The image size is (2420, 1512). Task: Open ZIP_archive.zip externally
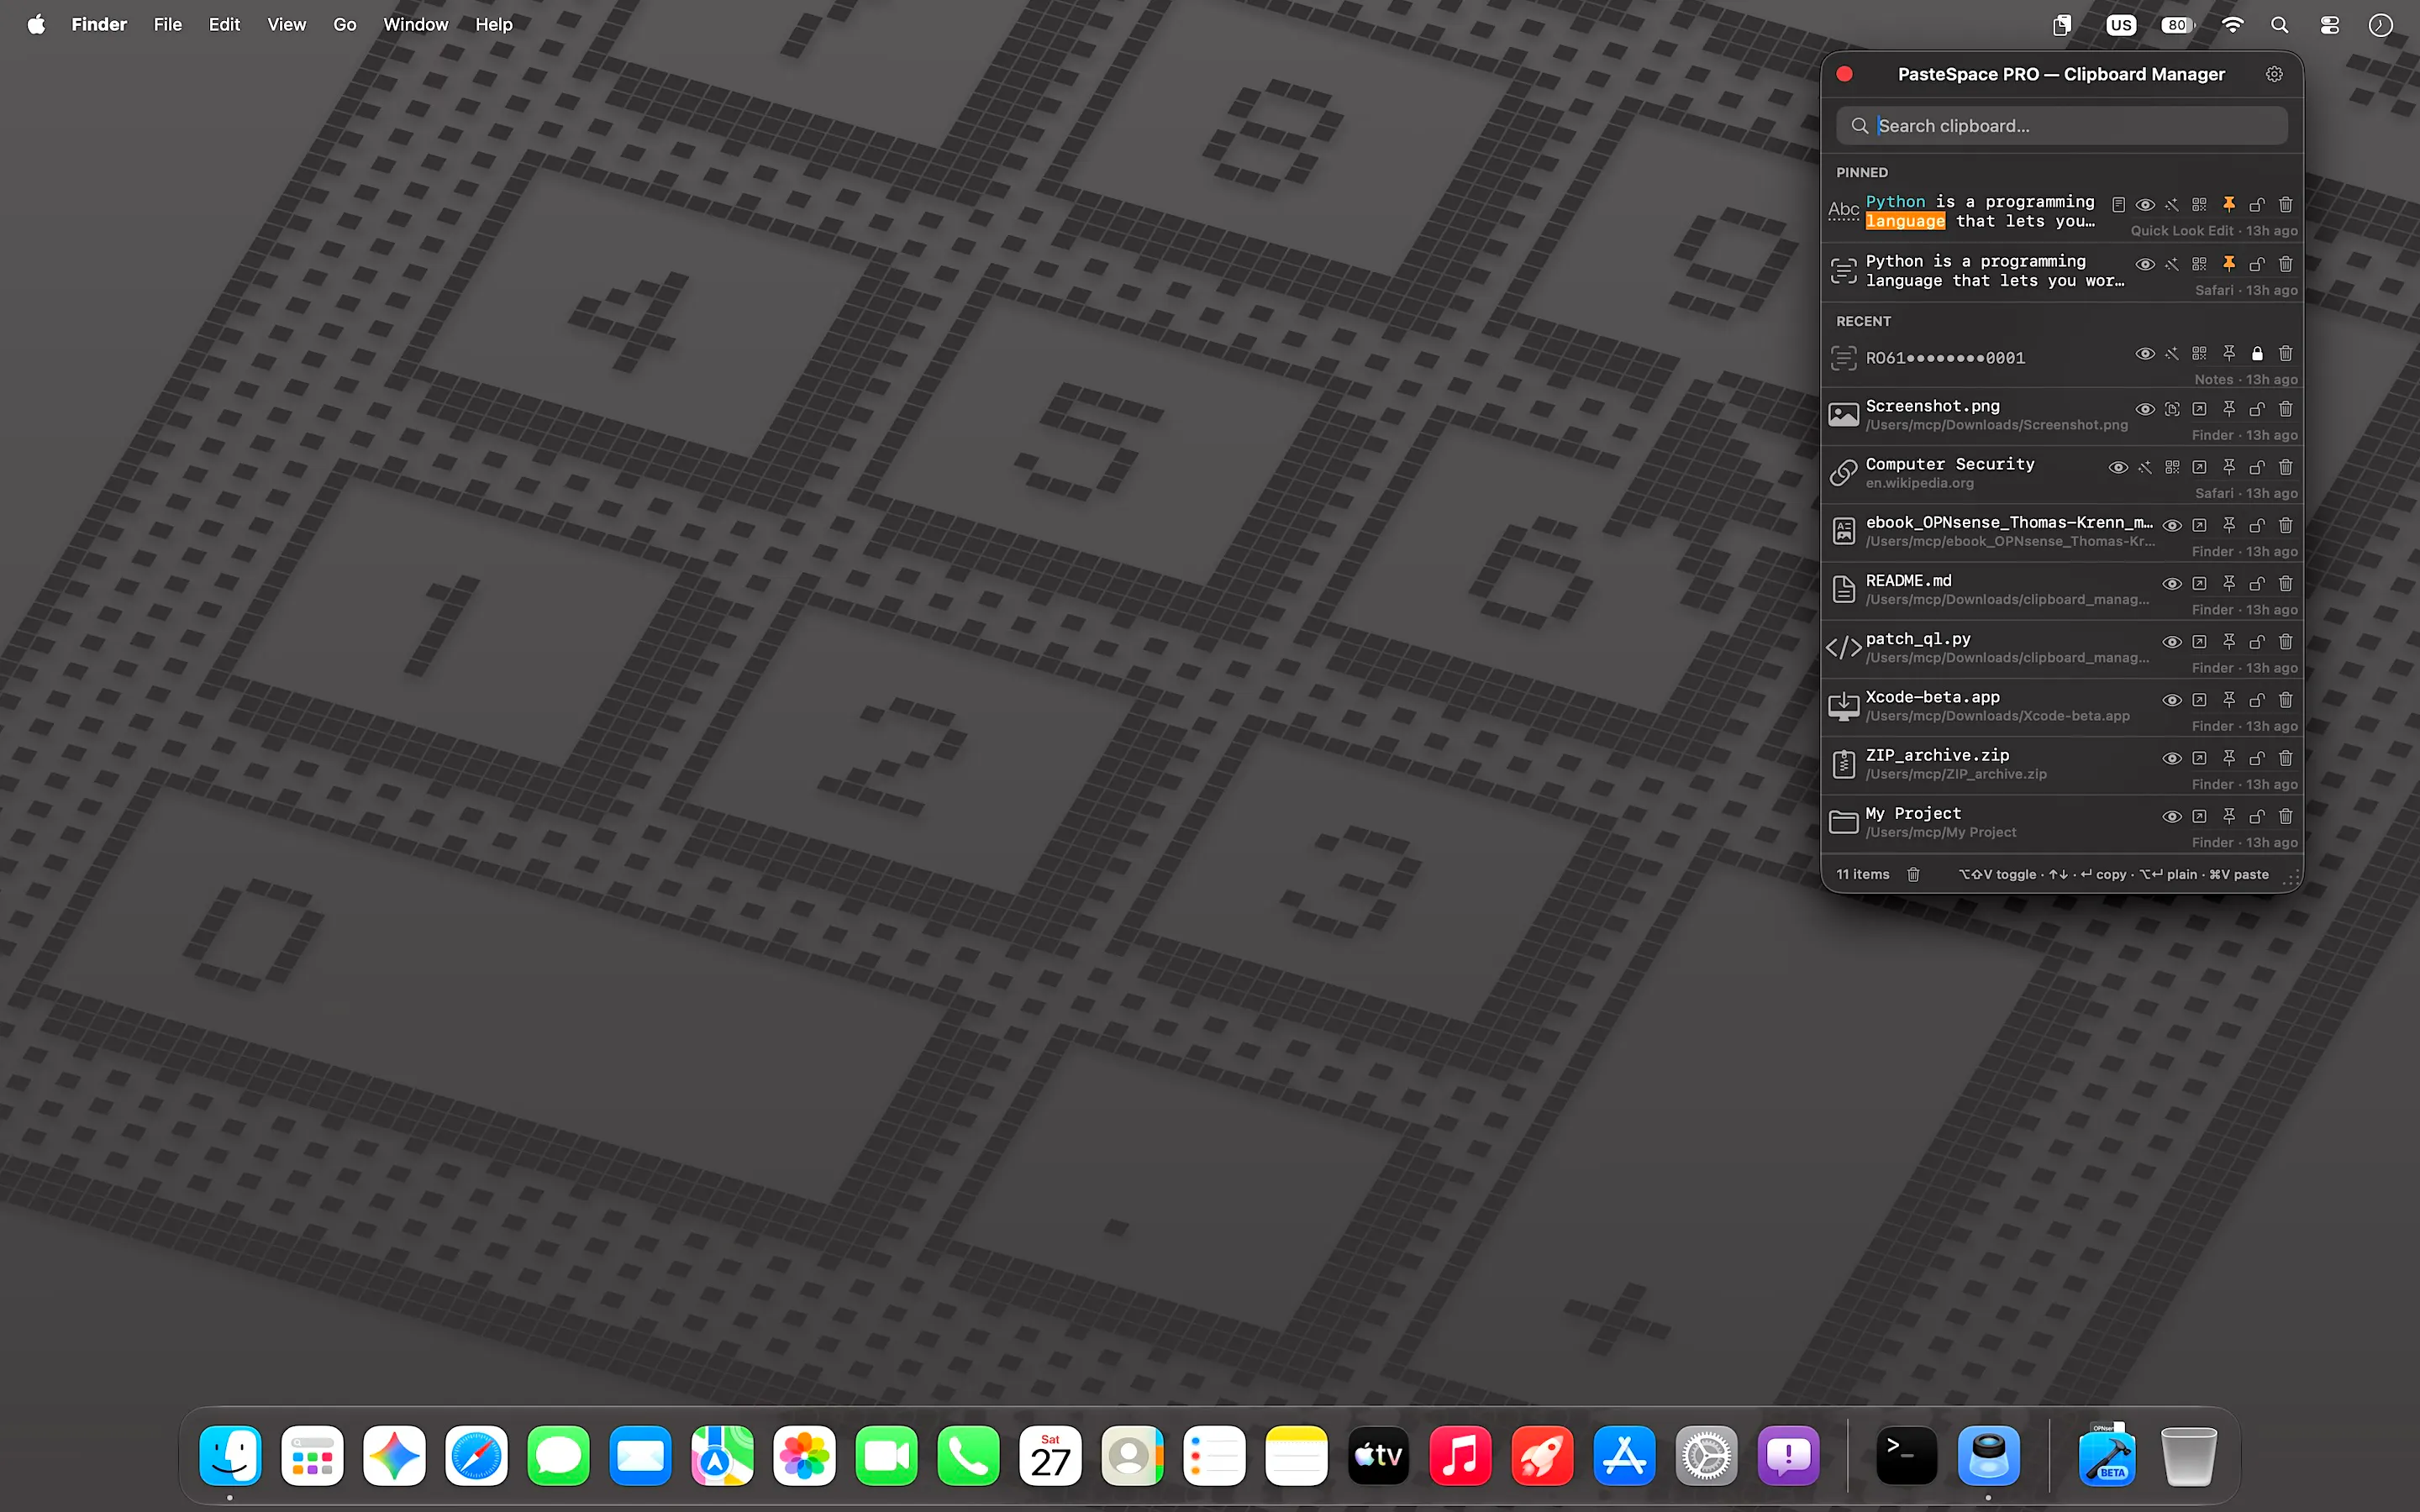tap(2199, 759)
